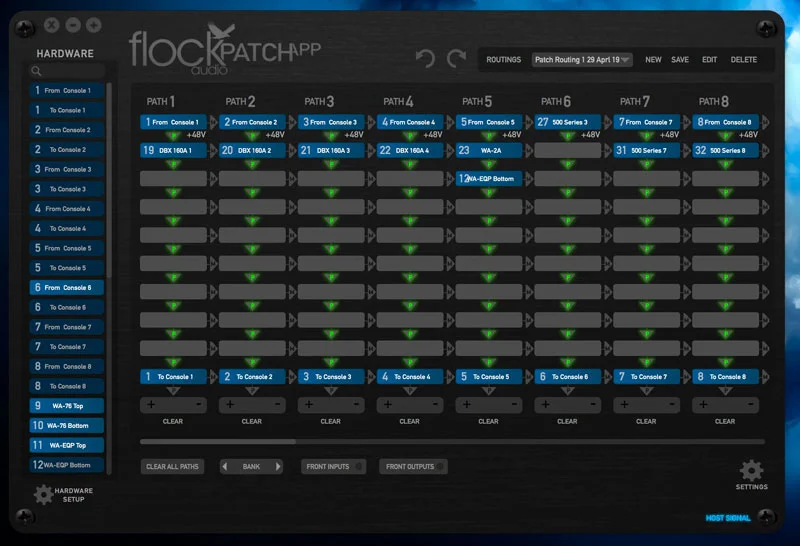Open the Patch Routing 1 29 April 19 dropdown
This screenshot has width=800, height=546.
point(582,60)
